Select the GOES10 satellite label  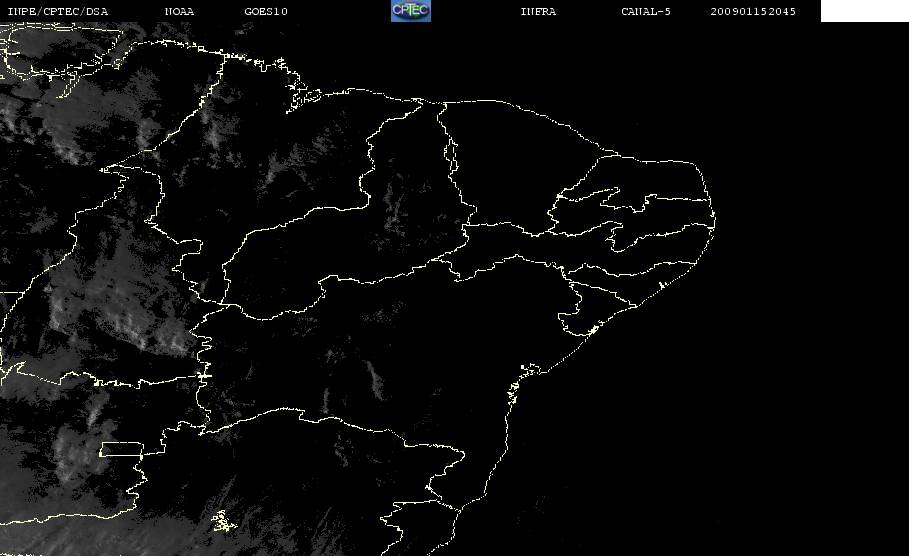266,11
